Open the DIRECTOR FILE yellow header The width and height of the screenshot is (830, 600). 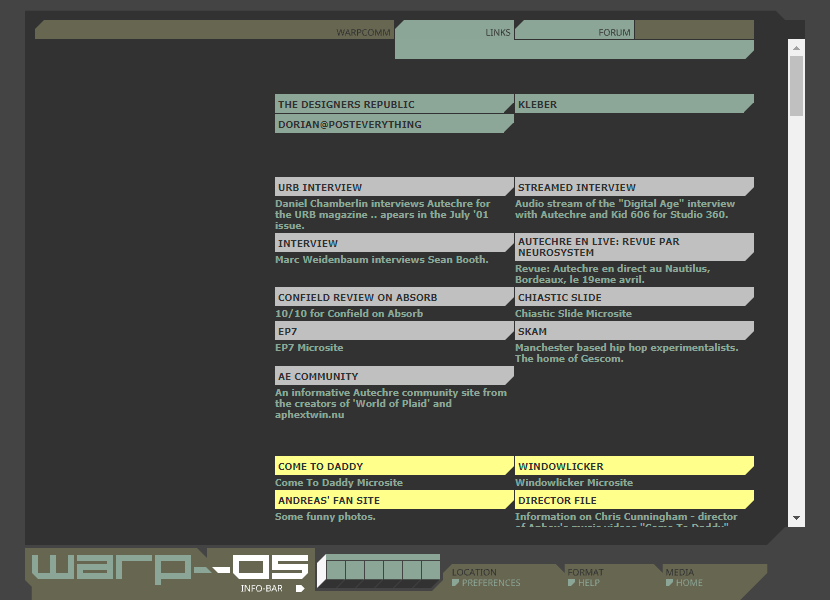tap(634, 500)
